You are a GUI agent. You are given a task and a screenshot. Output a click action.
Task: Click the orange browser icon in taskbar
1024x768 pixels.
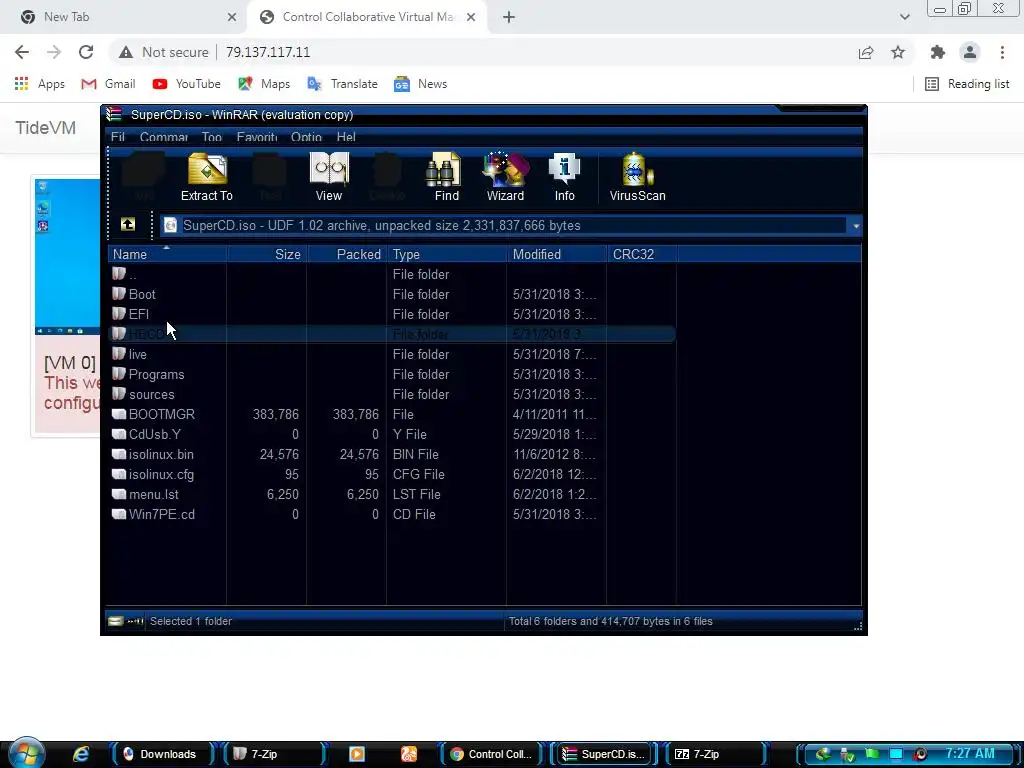pos(409,754)
